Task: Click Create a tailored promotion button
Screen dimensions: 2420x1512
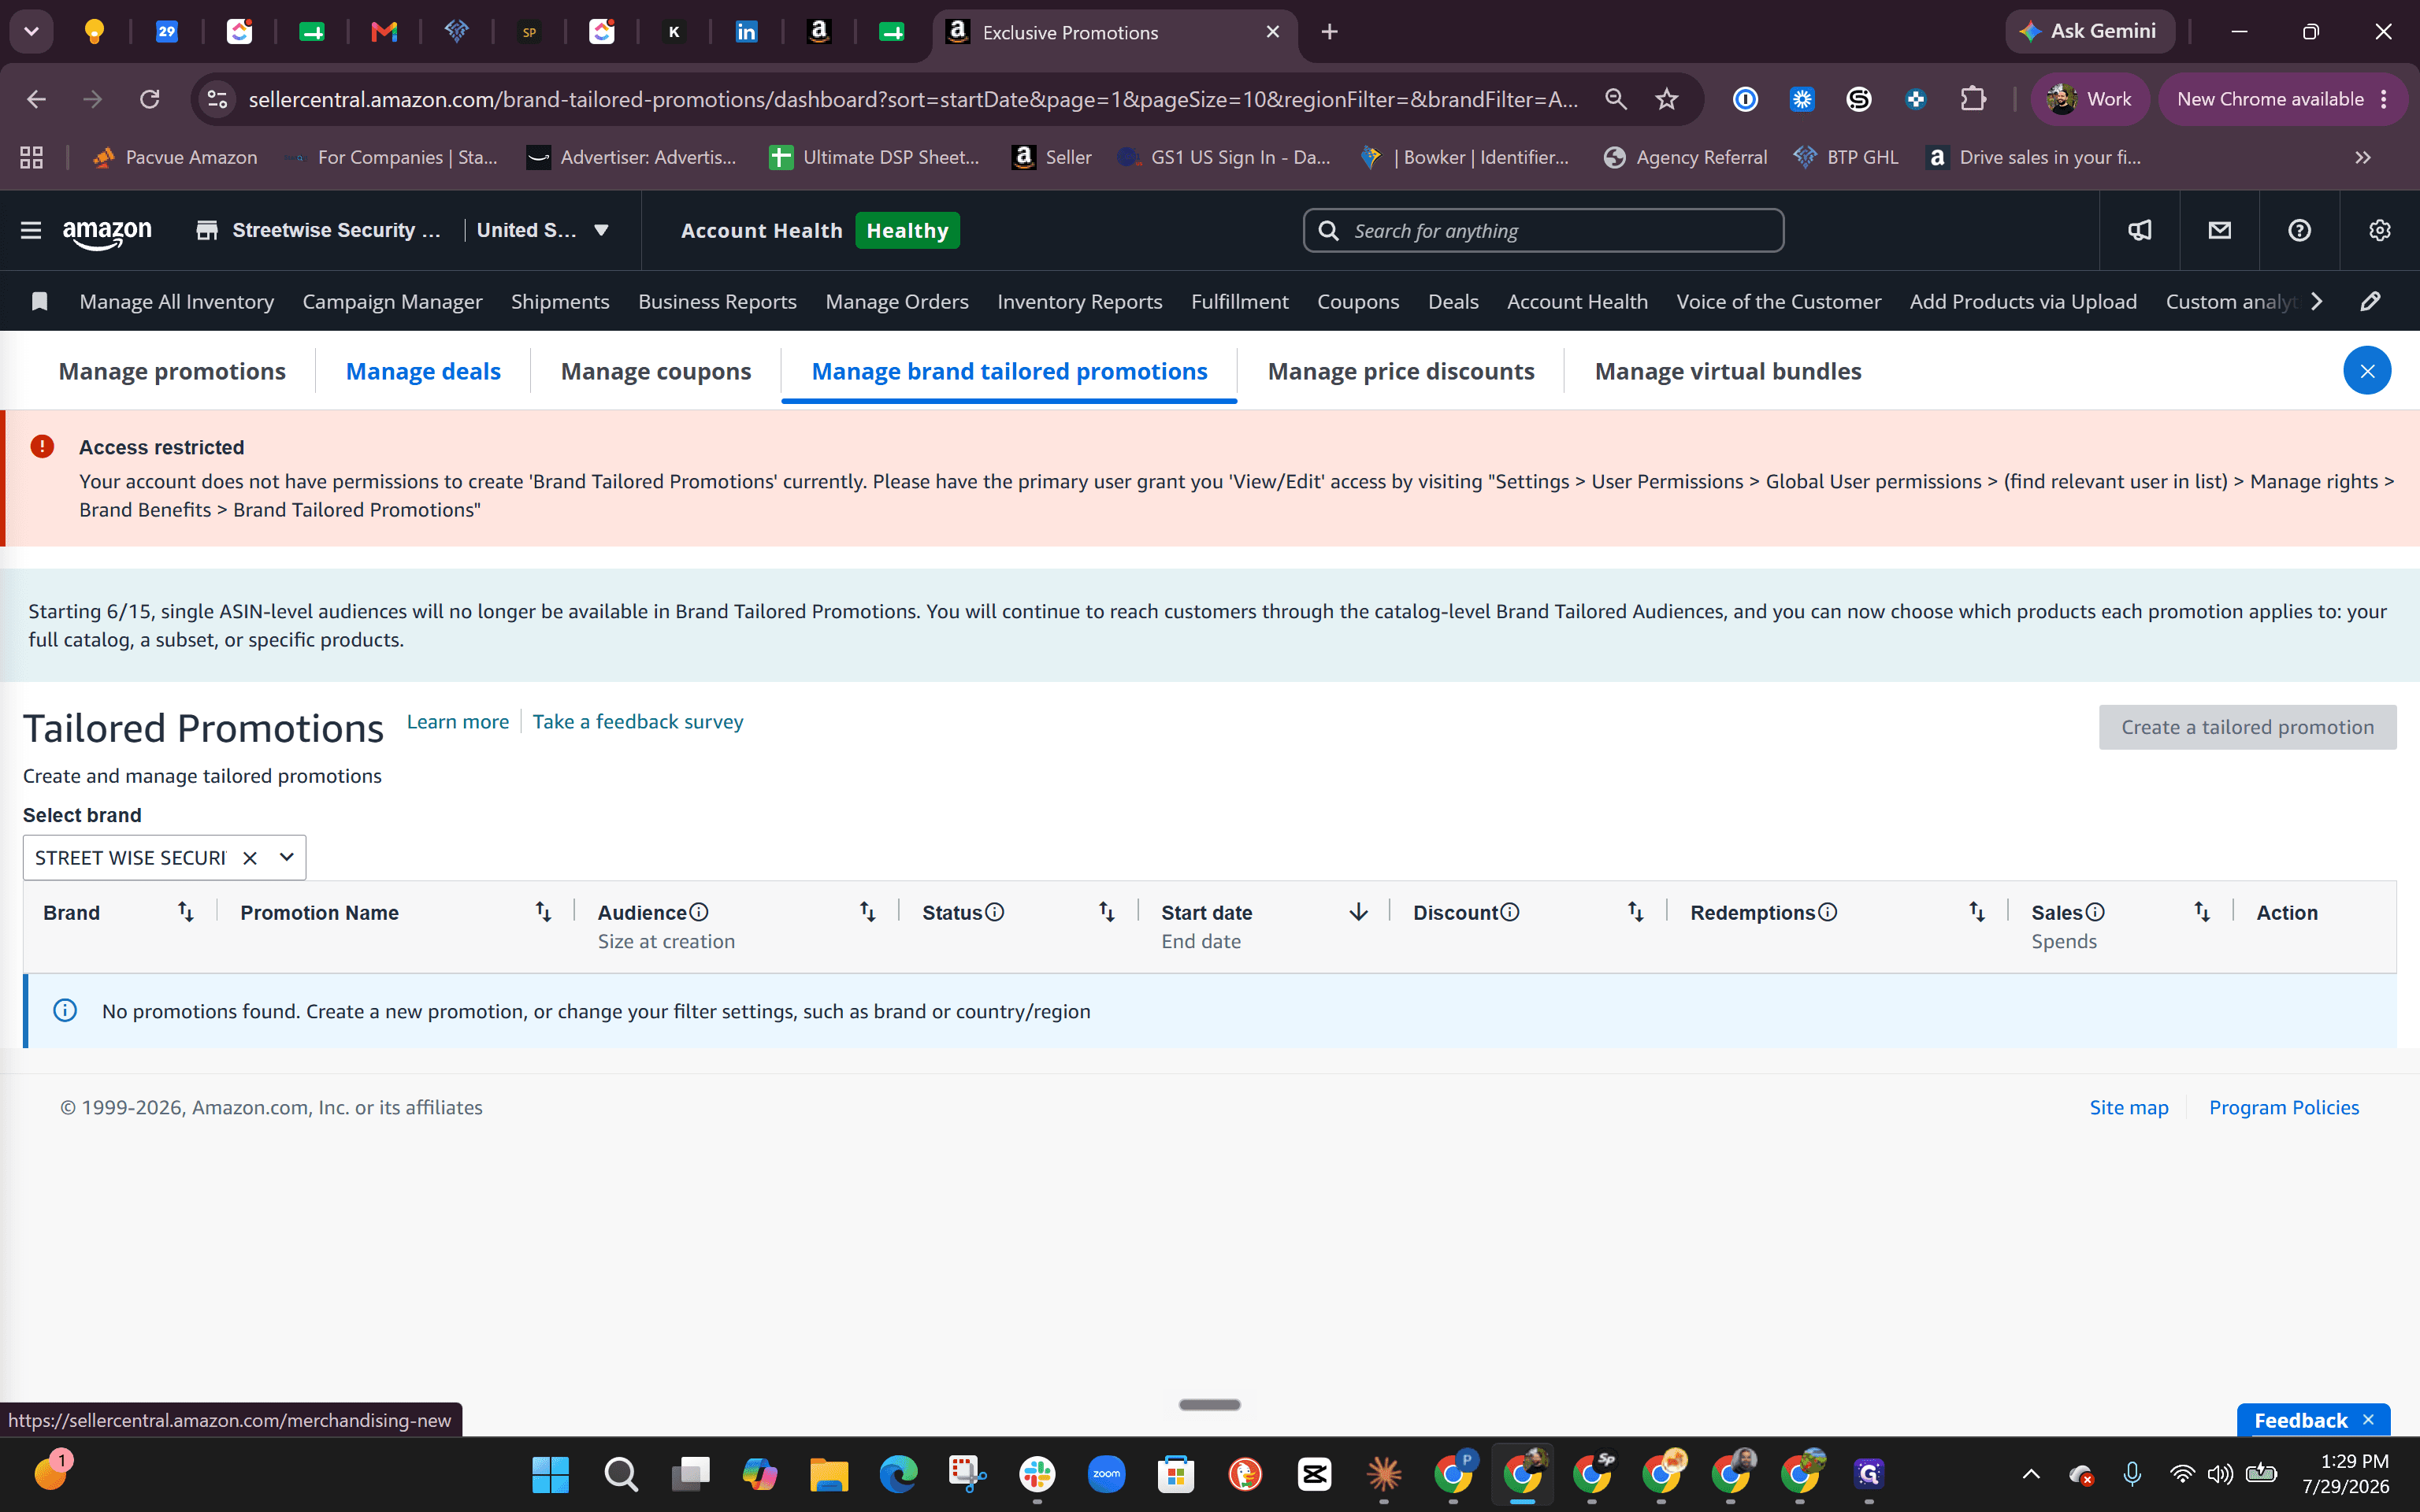Action: [2247, 727]
